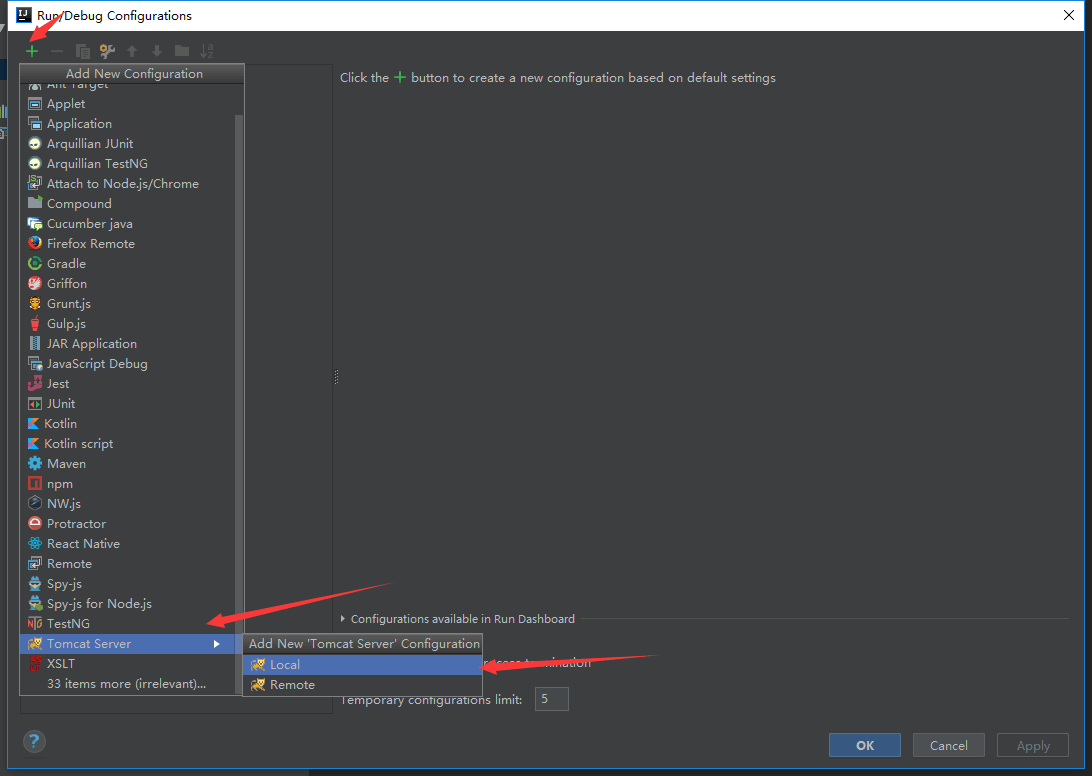Click the Application type icon
1092x776 pixels.
click(x=35, y=123)
